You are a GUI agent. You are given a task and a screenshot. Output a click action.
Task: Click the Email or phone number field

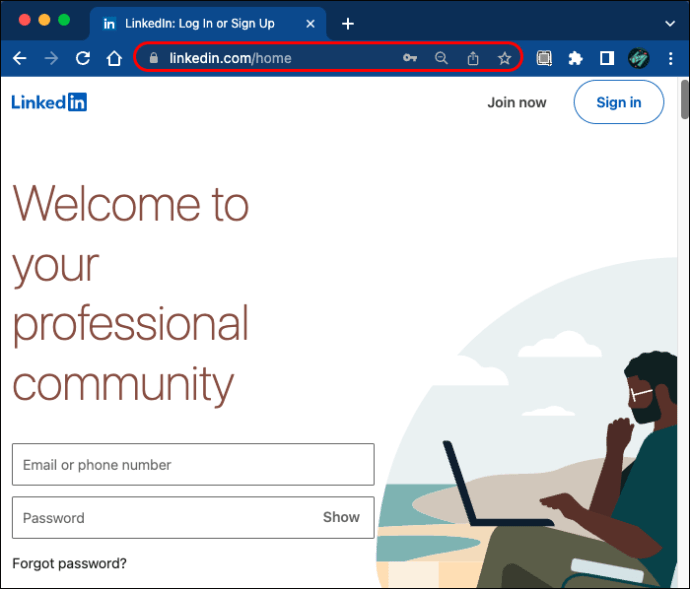tap(193, 465)
